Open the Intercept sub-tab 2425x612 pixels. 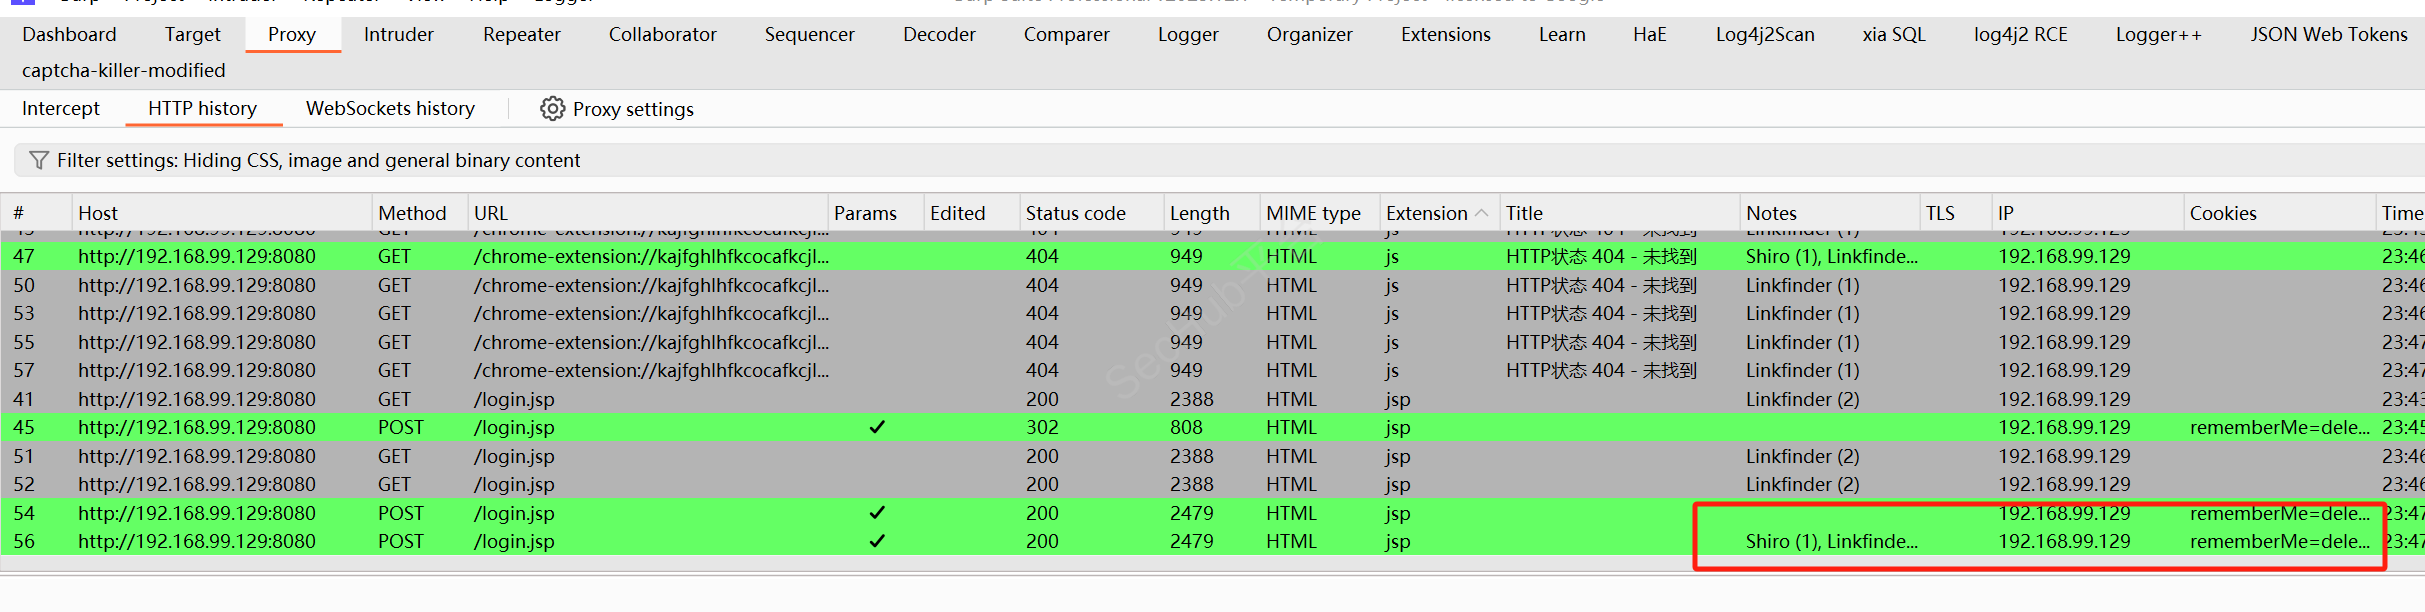click(x=61, y=109)
